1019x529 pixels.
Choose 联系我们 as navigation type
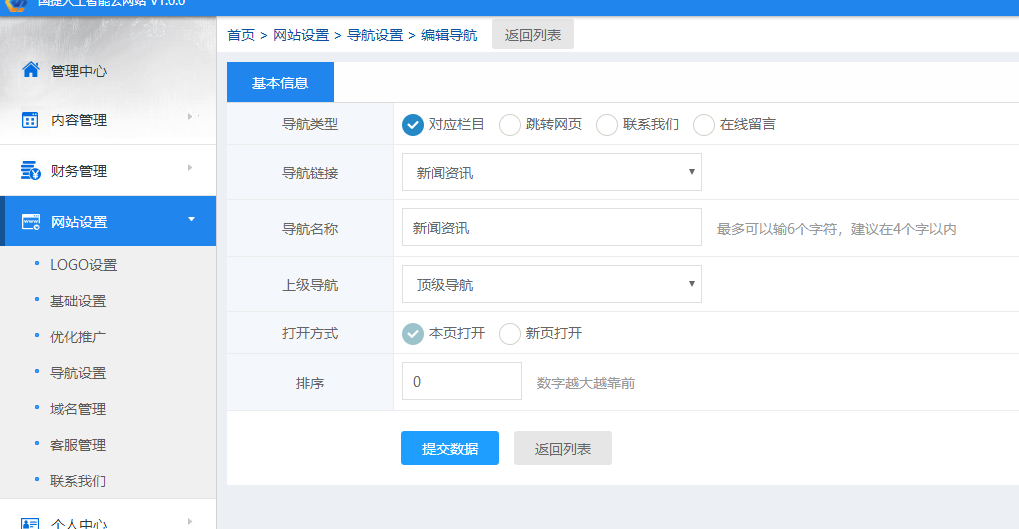pyautogui.click(x=607, y=125)
